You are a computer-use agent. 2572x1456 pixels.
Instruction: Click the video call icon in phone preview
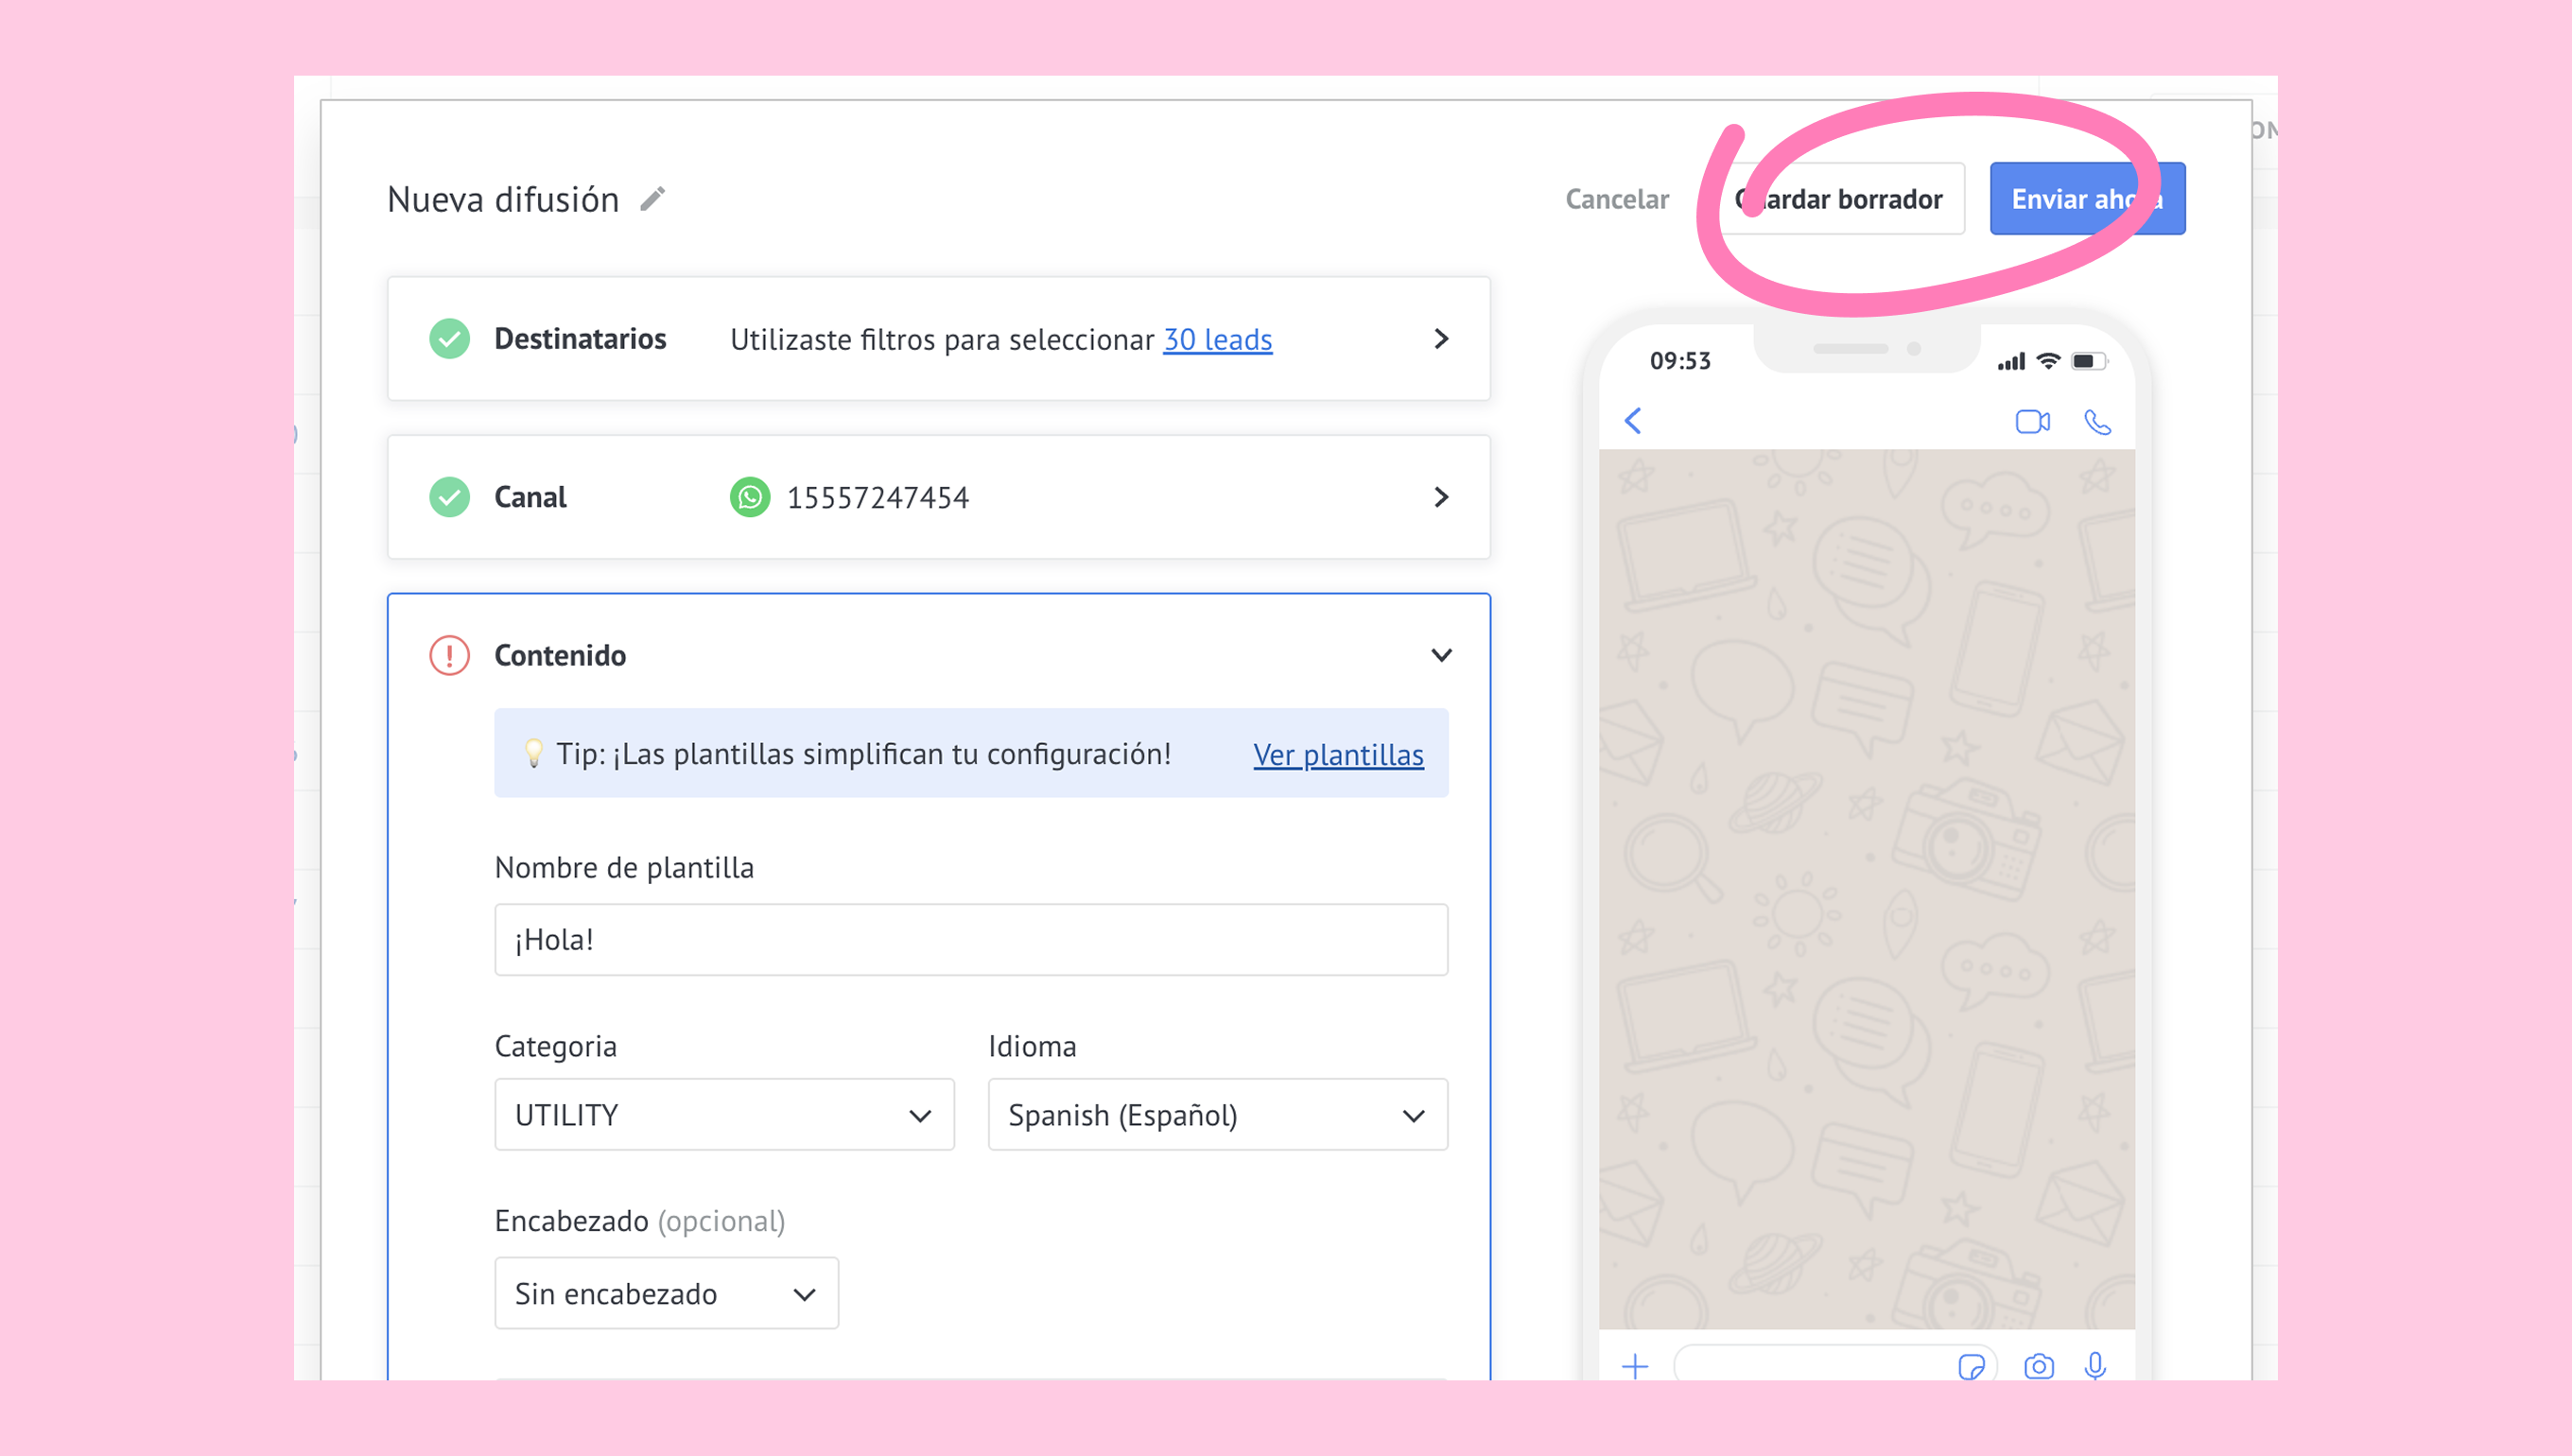2032,422
